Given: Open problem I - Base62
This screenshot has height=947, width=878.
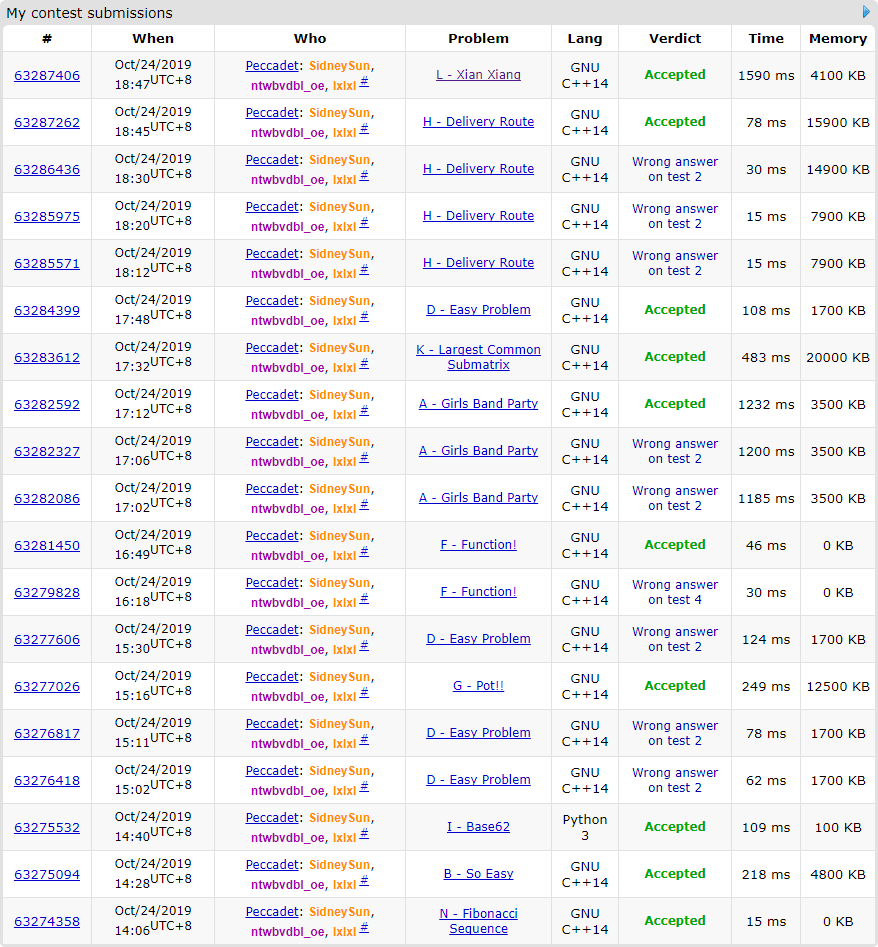Looking at the screenshot, I should (x=478, y=827).
